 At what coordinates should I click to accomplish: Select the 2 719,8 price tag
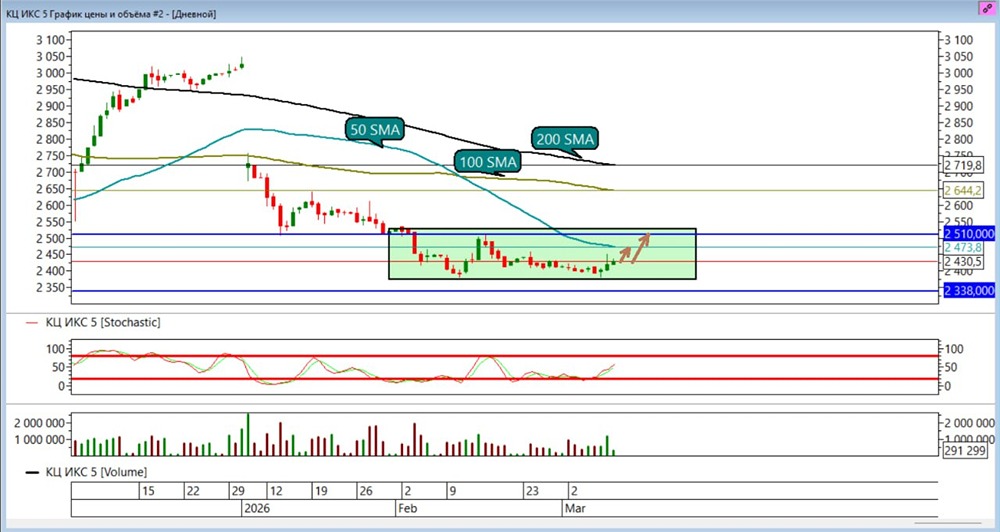[964, 165]
